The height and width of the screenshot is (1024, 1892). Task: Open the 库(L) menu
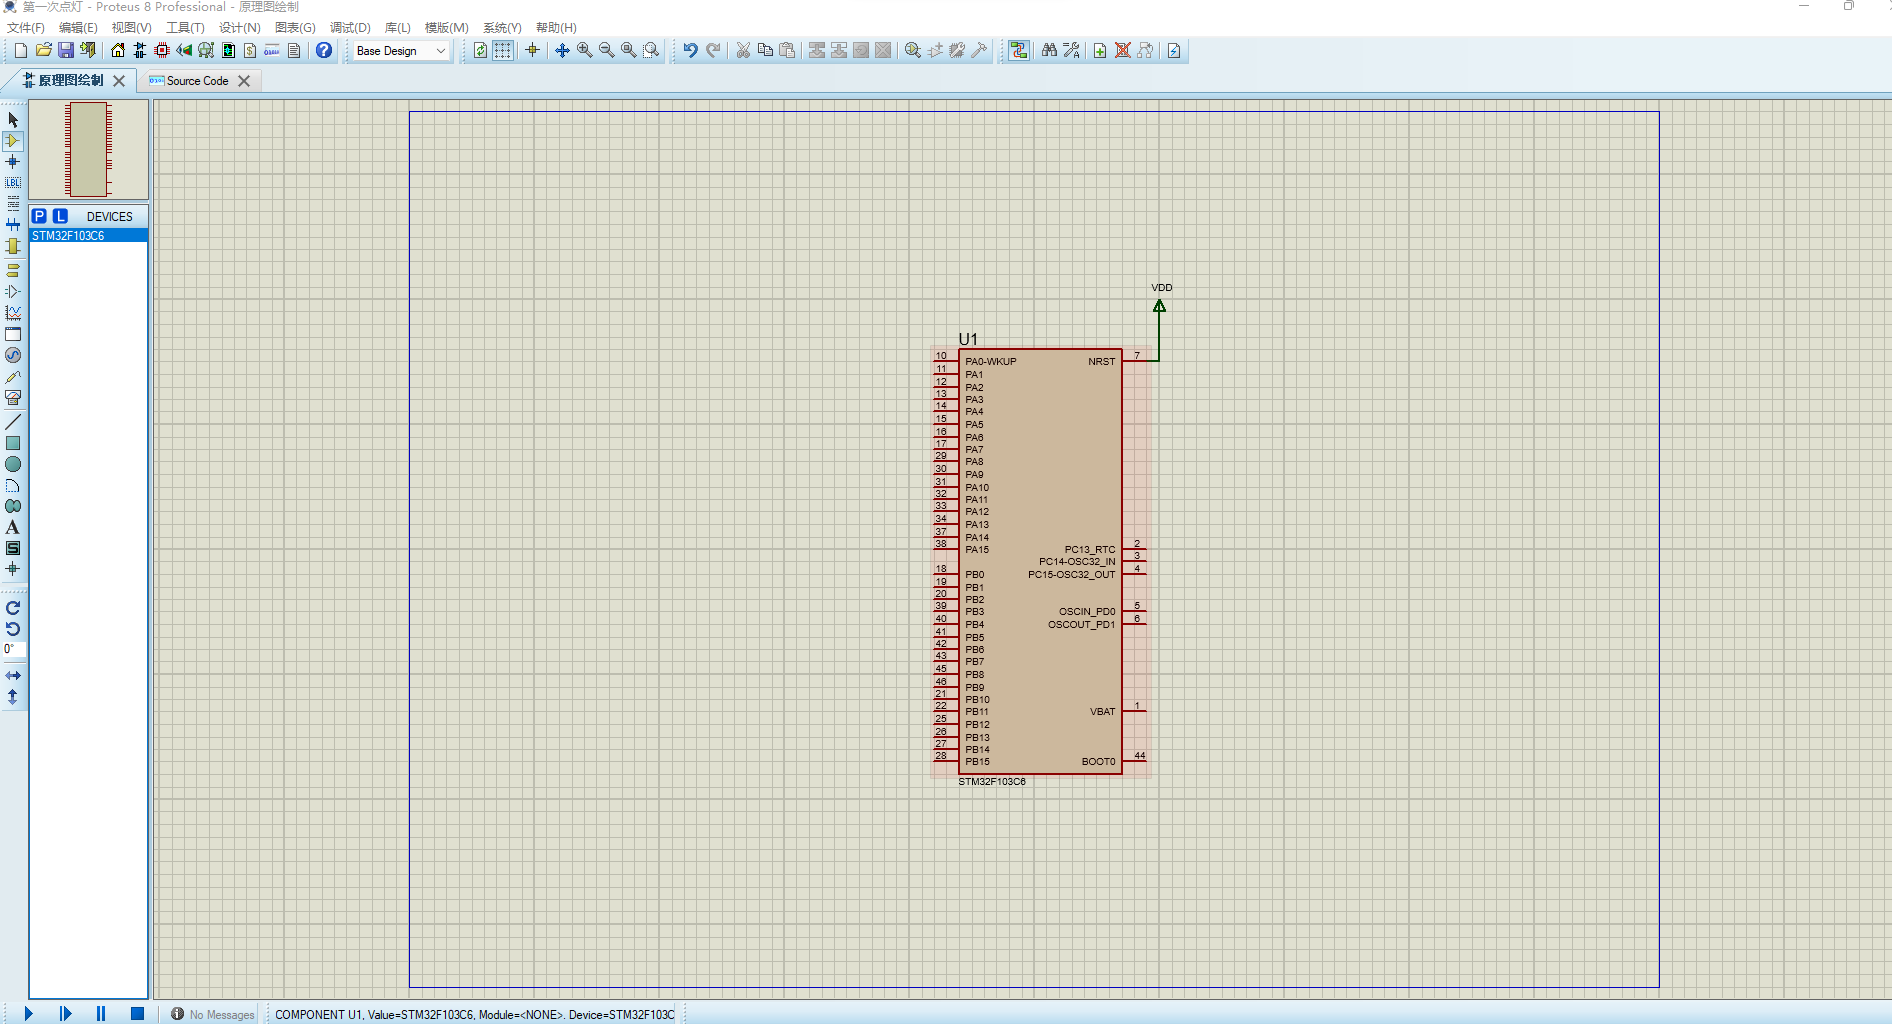coord(397,27)
